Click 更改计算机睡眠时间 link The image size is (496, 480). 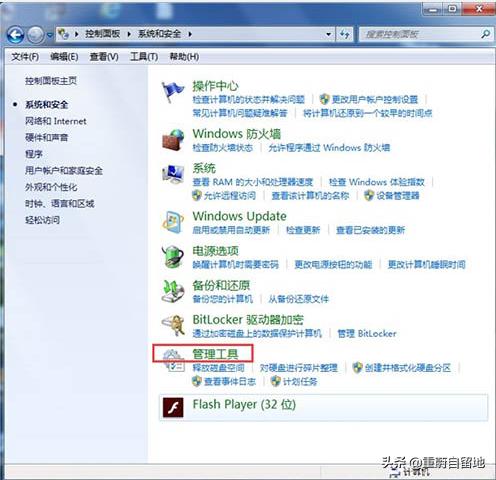427,265
